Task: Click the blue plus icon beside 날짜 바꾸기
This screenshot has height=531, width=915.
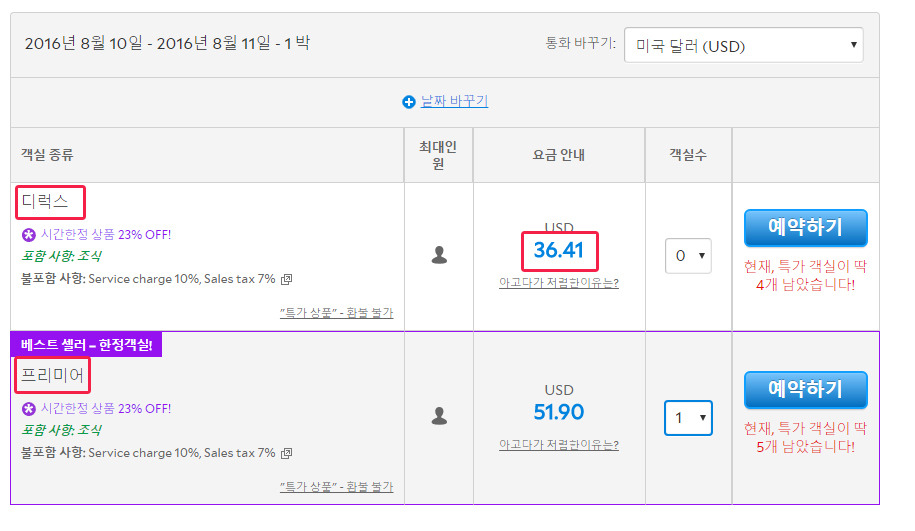Action: tap(408, 102)
